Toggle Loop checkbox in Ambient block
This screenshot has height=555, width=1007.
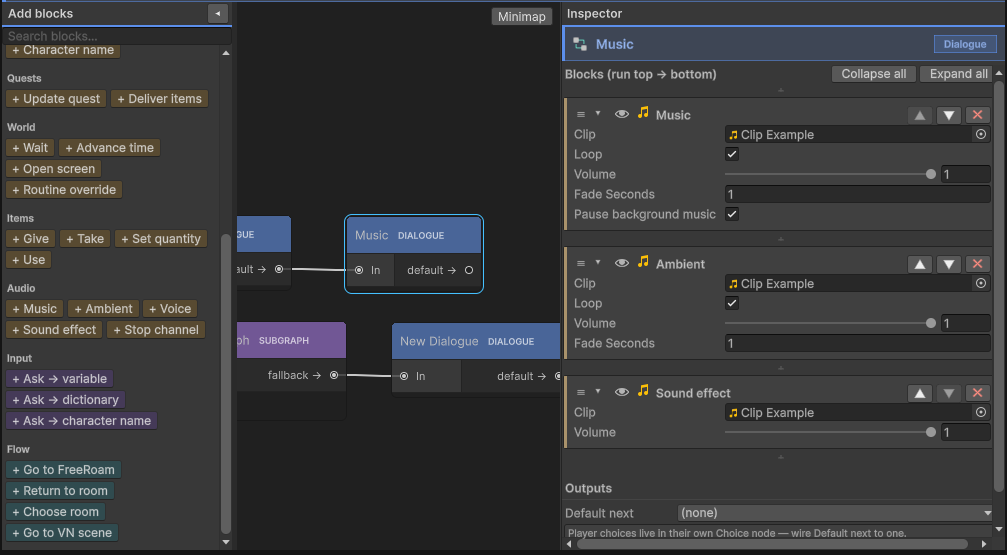point(731,303)
